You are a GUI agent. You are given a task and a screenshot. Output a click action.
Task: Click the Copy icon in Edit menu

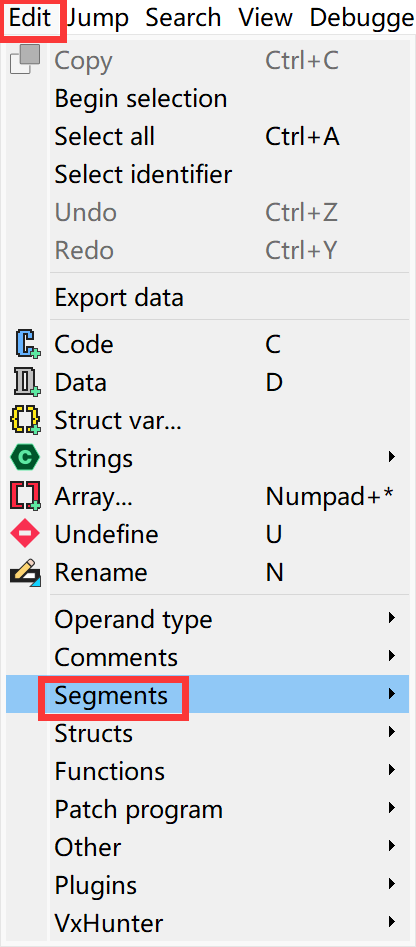tap(25, 60)
